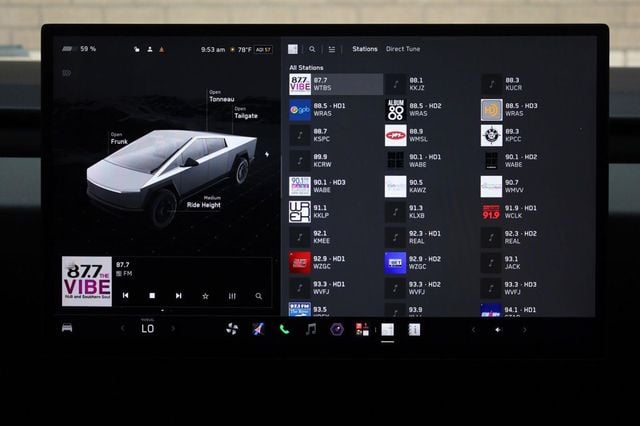Select 90.5 KAWZ station
The height and width of the screenshot is (426, 640).
tap(432, 186)
